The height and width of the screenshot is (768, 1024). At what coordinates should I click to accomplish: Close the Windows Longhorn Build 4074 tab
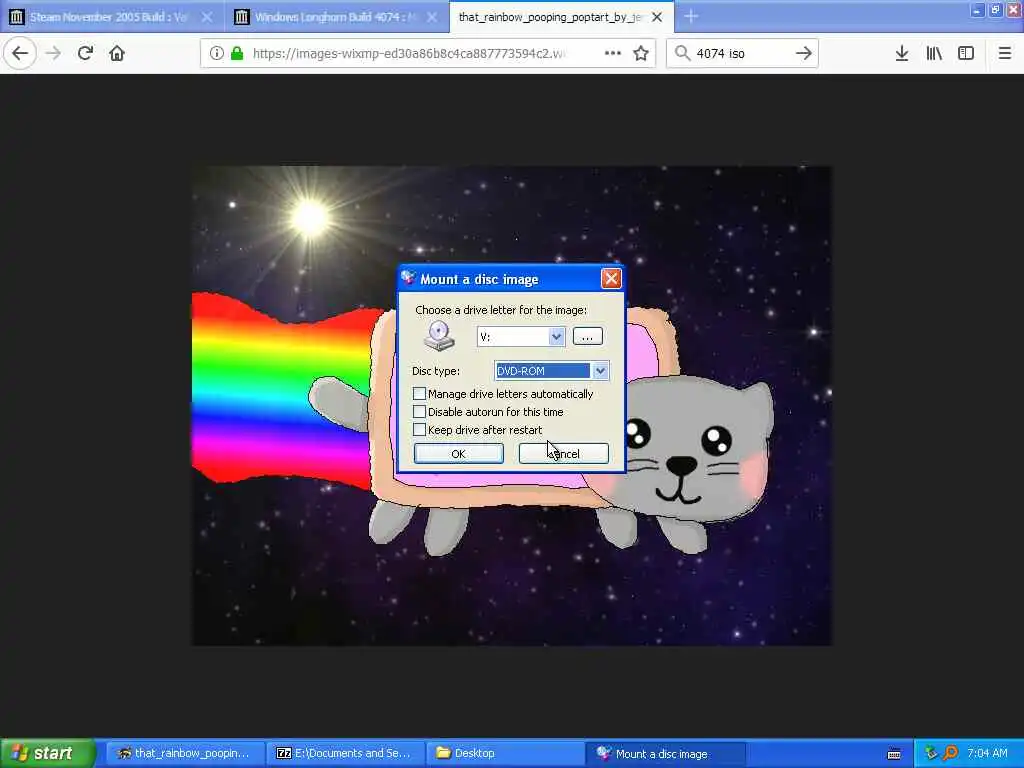coord(432,17)
